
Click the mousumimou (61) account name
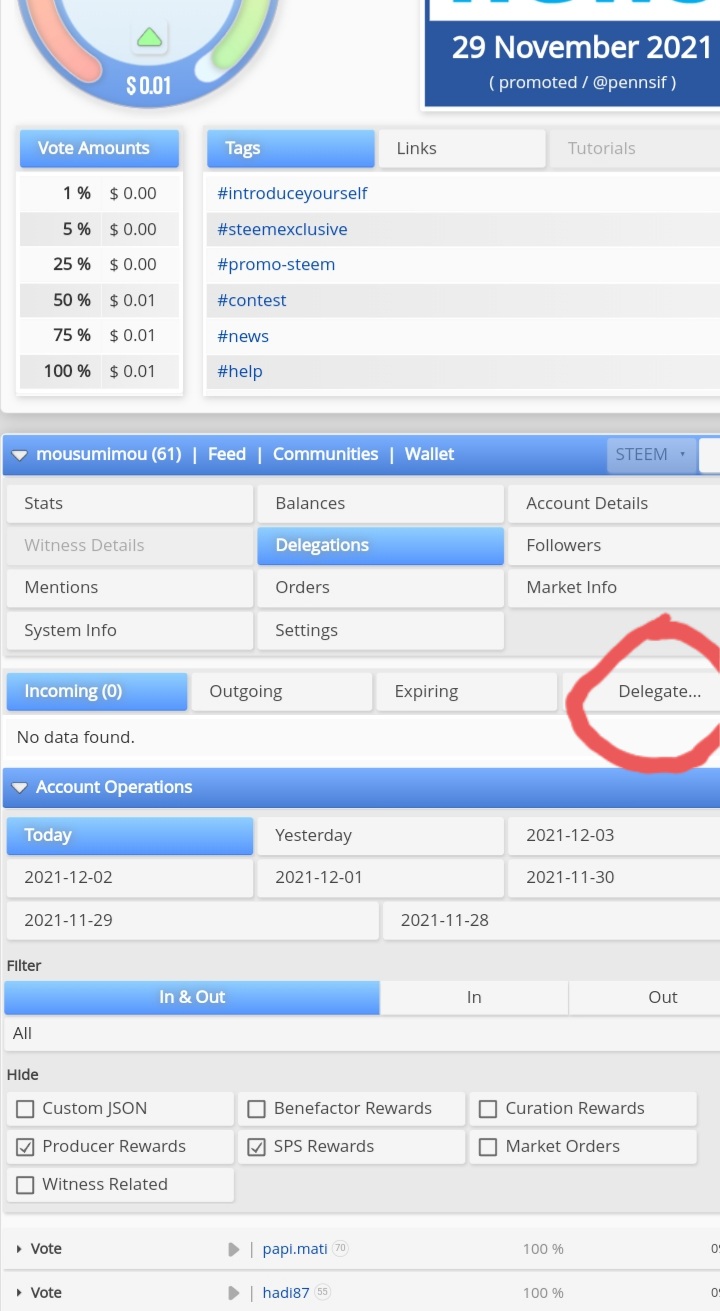coord(109,454)
